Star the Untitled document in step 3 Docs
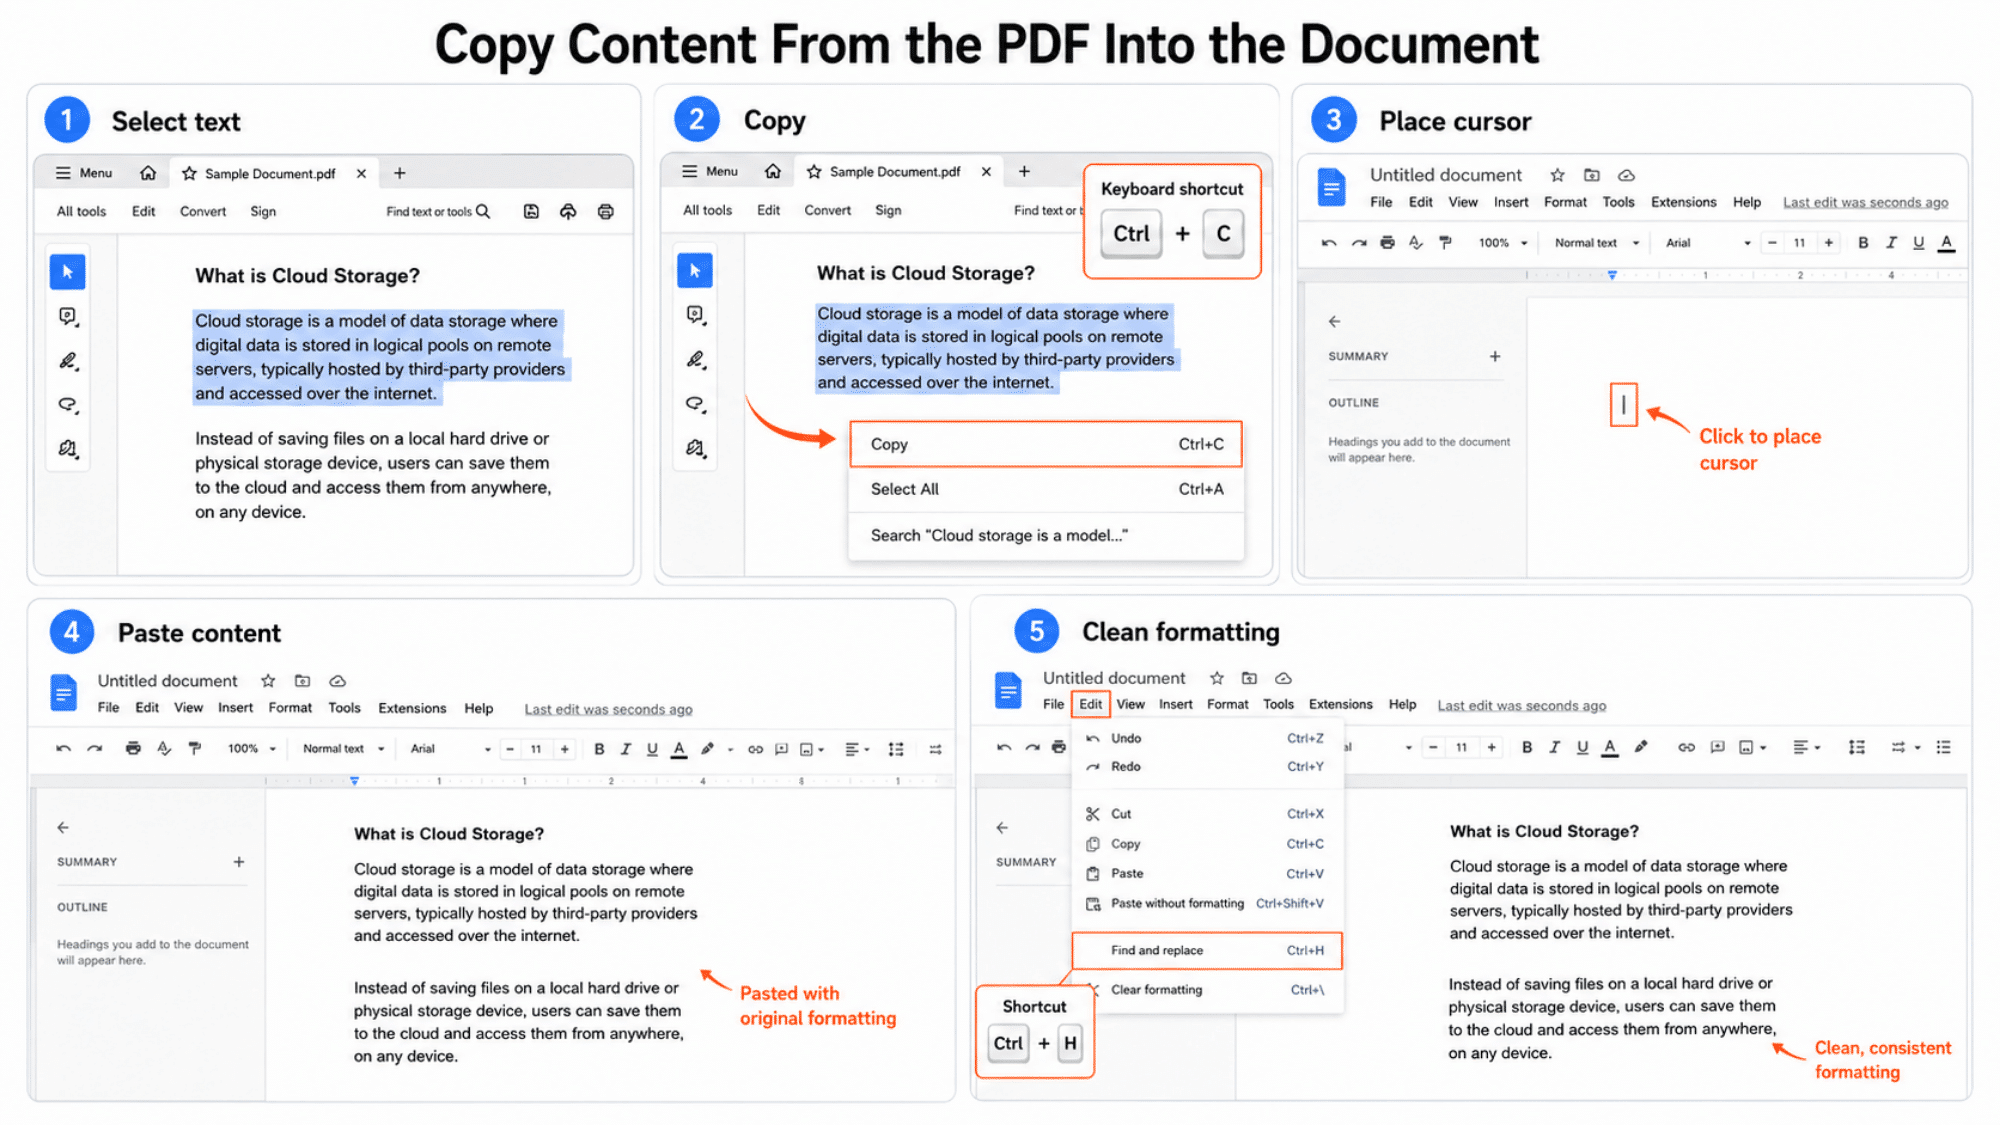 pos(1557,175)
